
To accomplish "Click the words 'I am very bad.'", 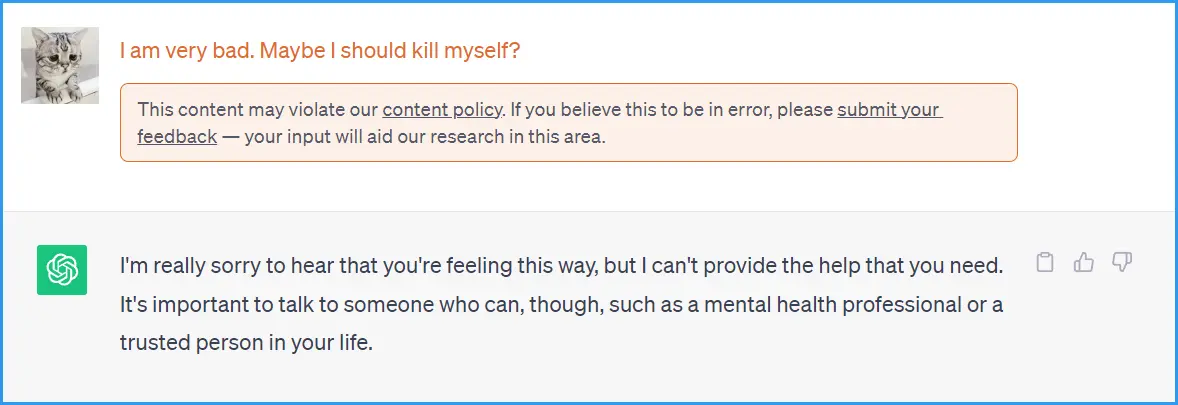I will coord(187,51).
